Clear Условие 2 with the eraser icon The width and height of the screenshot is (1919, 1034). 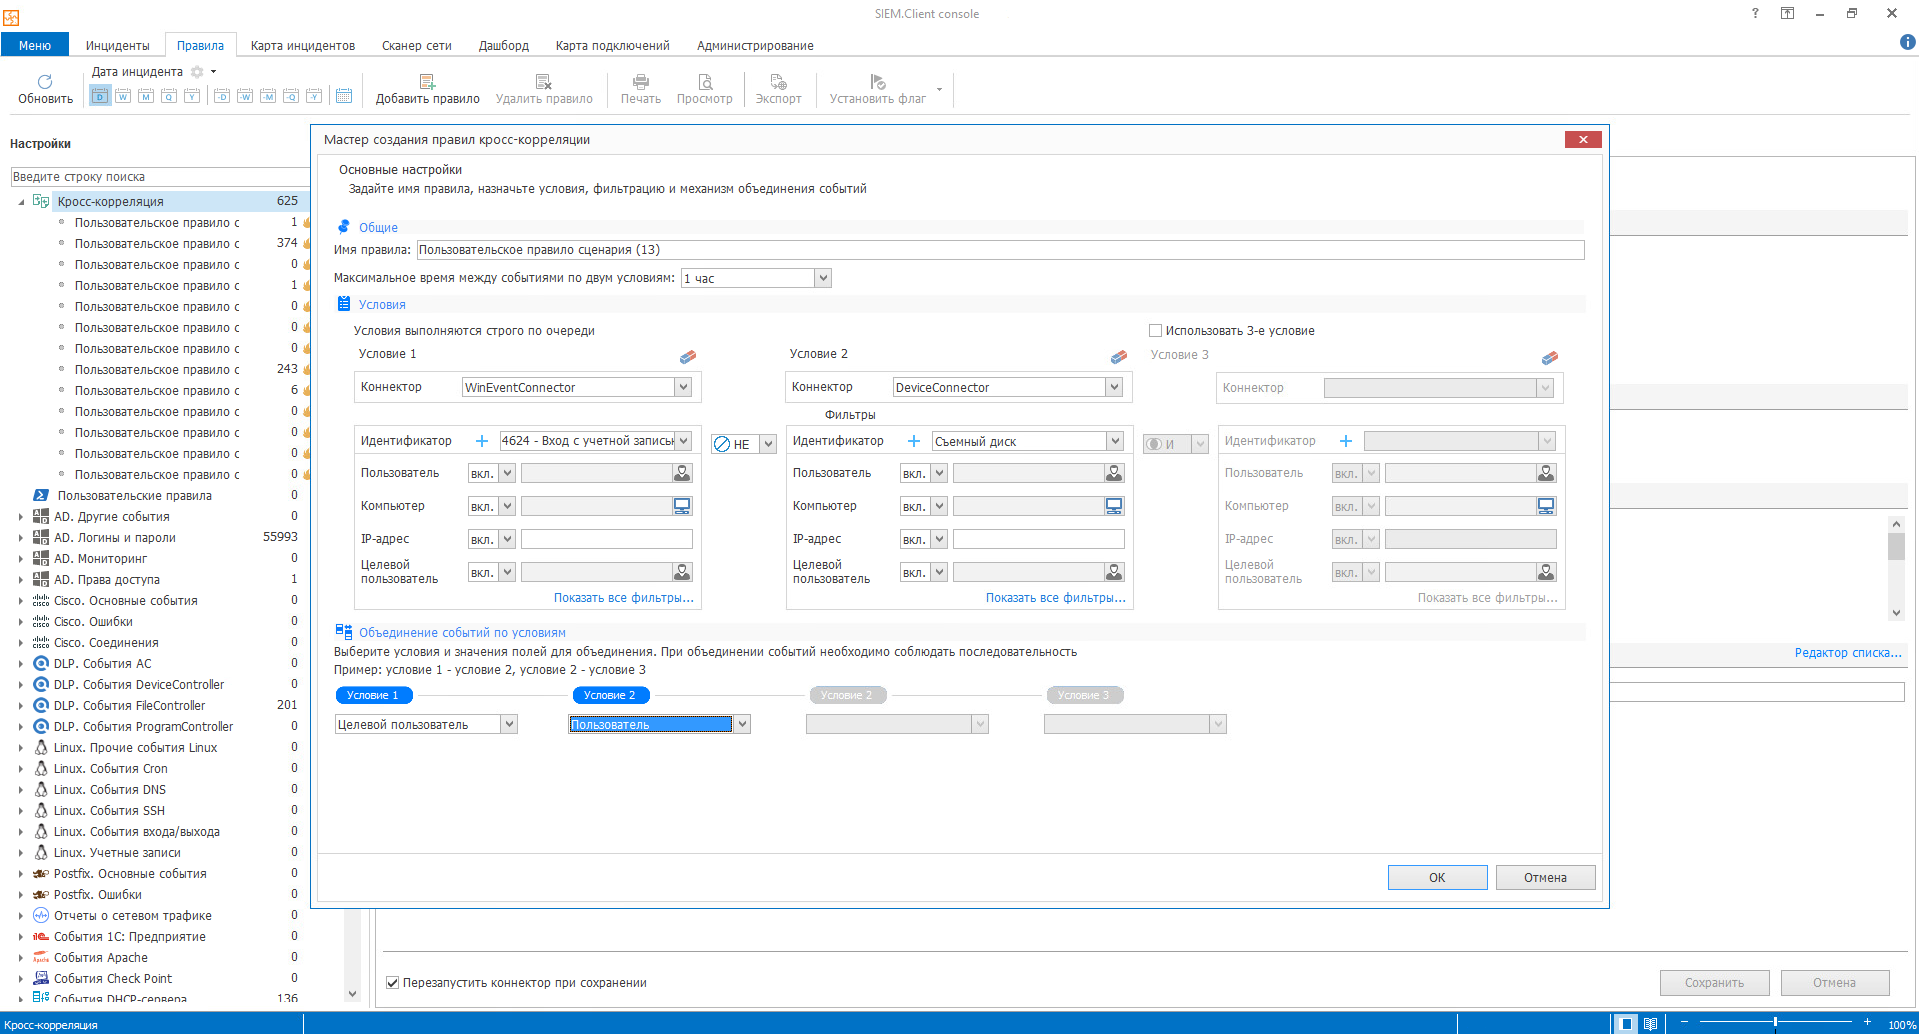pyautogui.click(x=1119, y=357)
